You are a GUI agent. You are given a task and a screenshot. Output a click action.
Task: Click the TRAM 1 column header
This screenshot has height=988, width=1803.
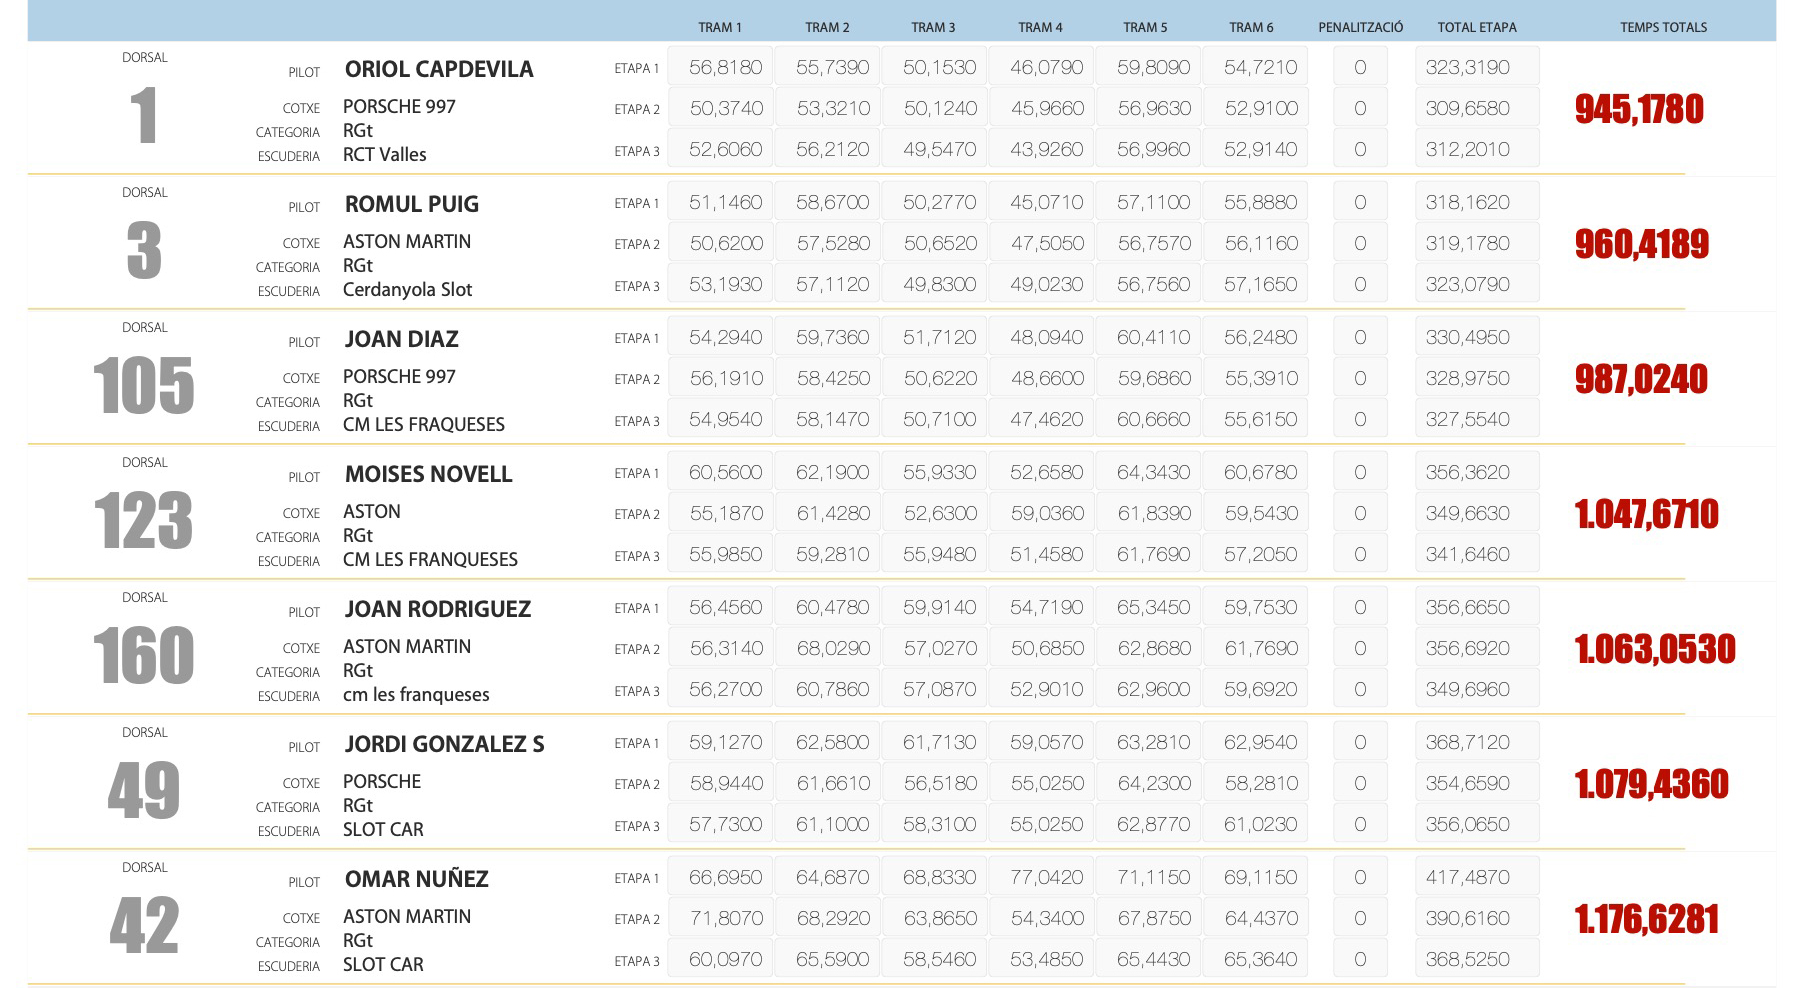pyautogui.click(x=719, y=27)
